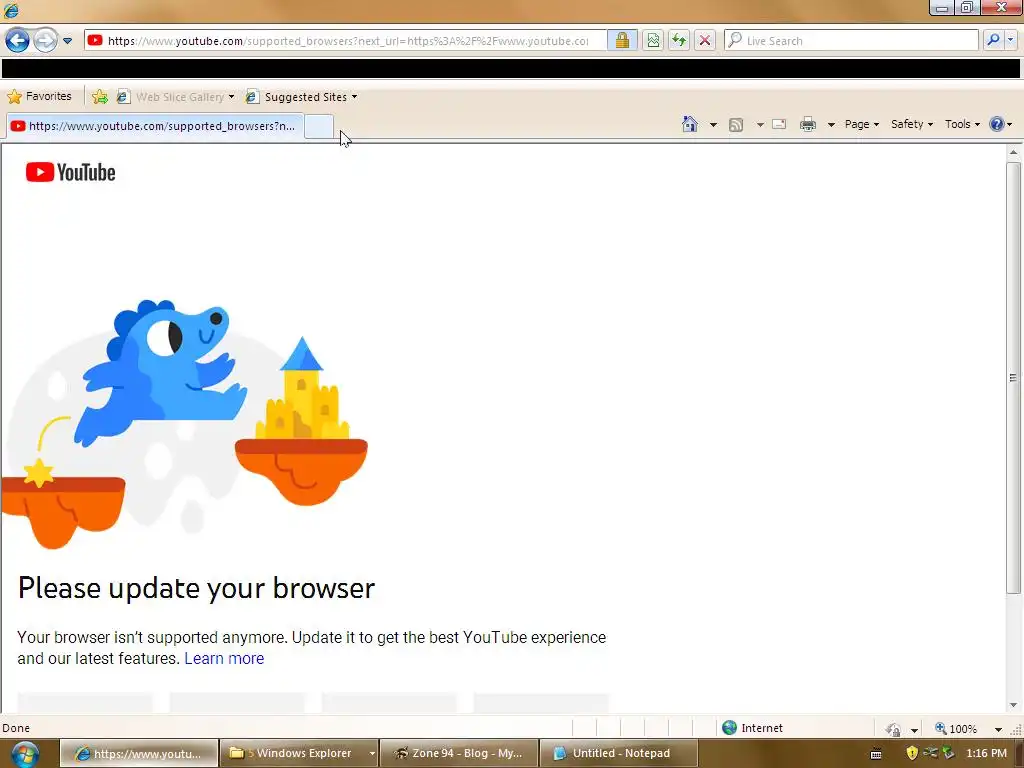Expand the Home button dropdown arrow
Viewport: 1024px width, 768px height.
click(x=713, y=124)
